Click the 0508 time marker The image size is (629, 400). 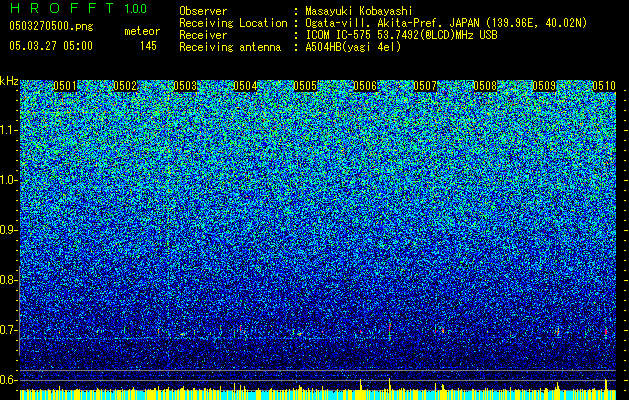(485, 86)
